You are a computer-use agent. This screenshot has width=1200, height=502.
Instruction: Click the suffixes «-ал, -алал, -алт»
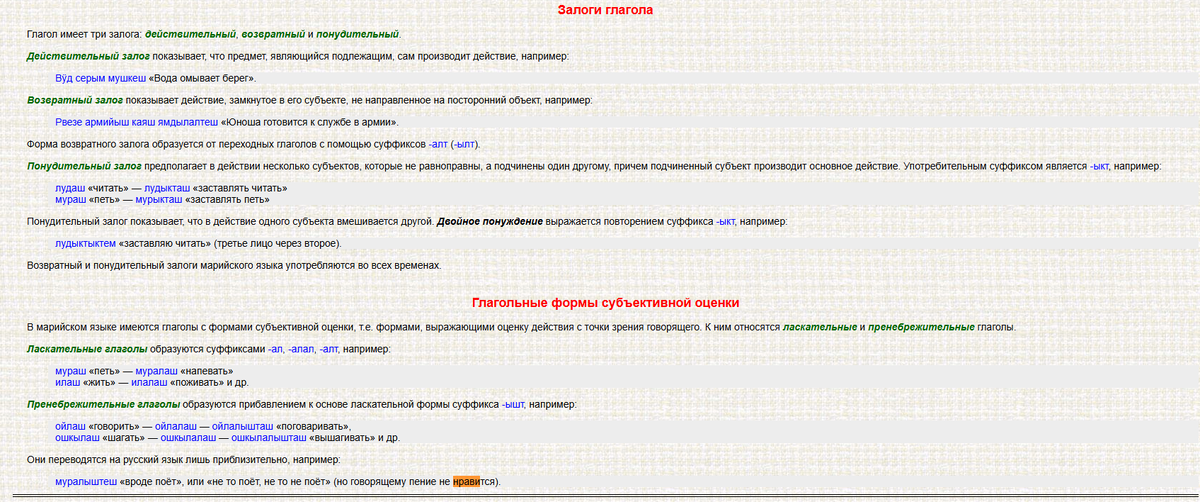[x=303, y=349]
